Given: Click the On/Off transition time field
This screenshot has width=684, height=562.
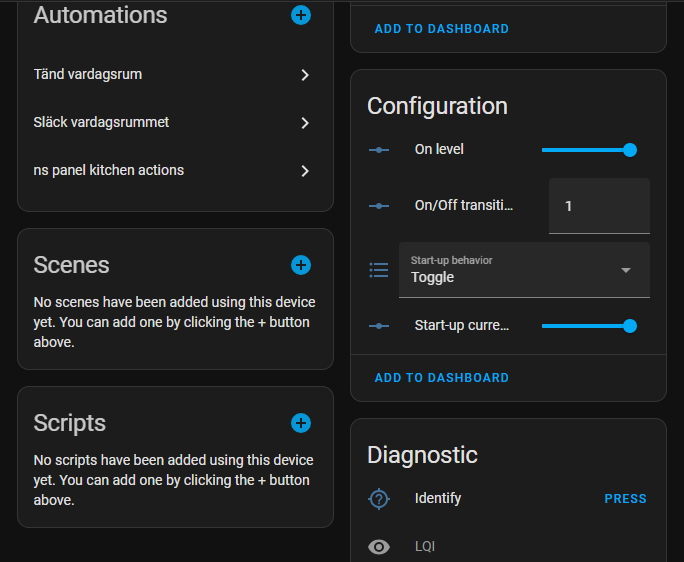Looking at the screenshot, I should pyautogui.click(x=599, y=206).
